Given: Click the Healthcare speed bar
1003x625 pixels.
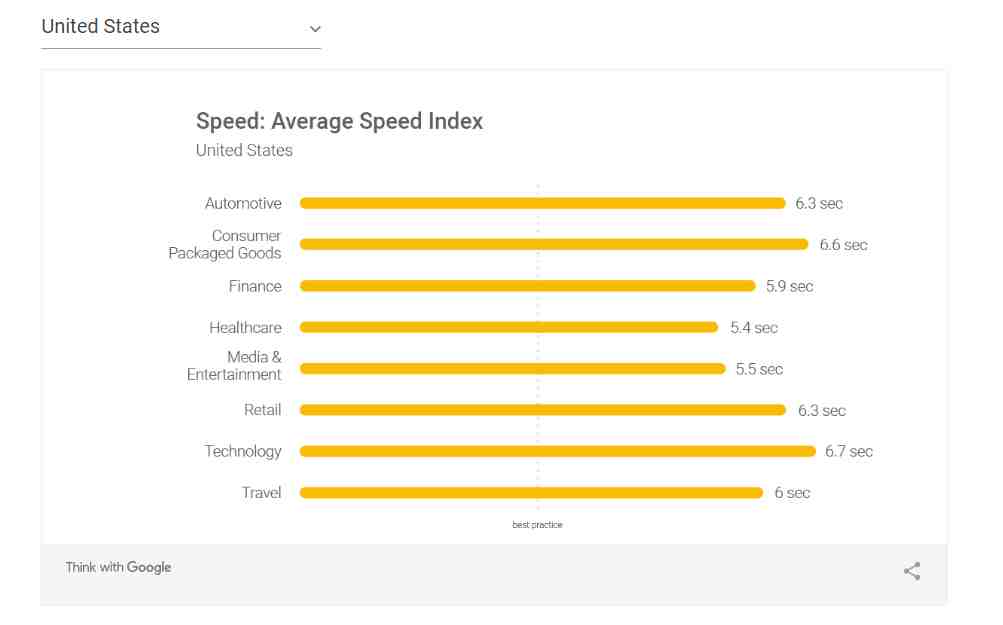Looking at the screenshot, I should tap(509, 327).
